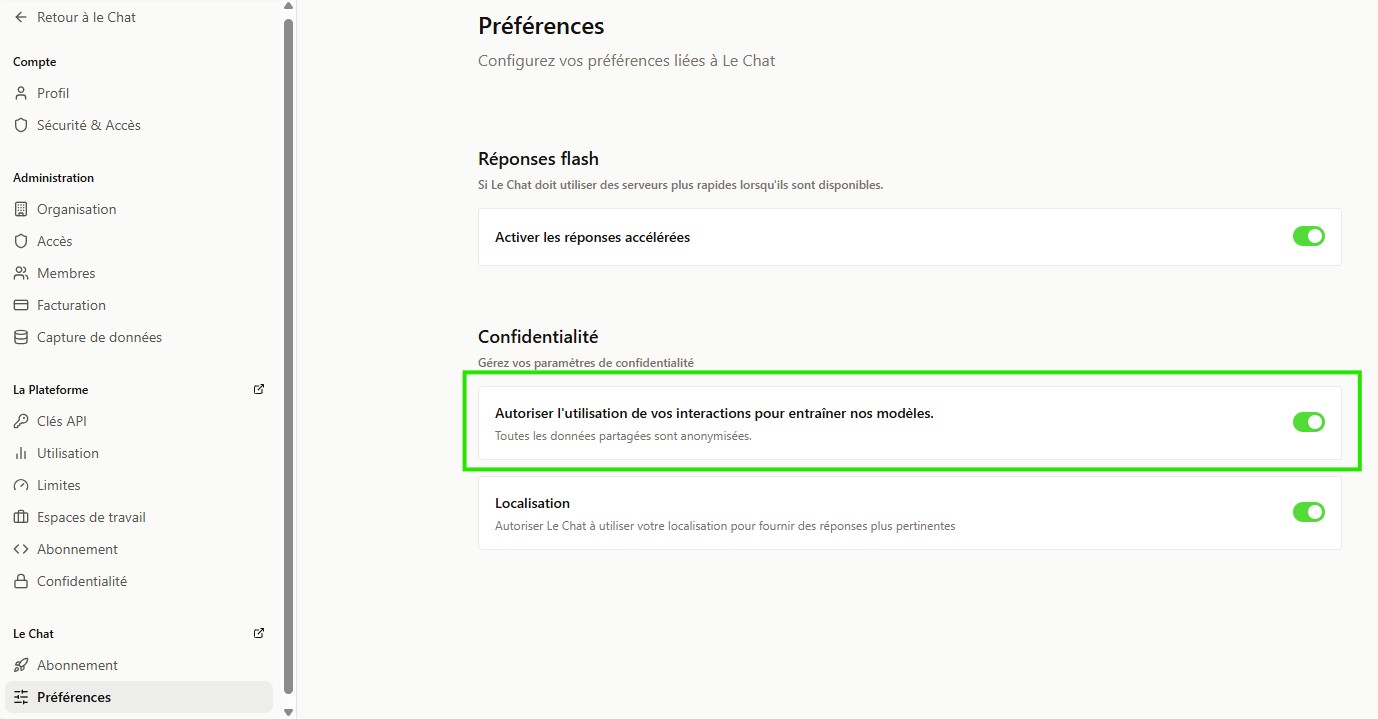Click the gauge icon for Limites
Viewport: 1378px width, 719px height.
(21, 485)
